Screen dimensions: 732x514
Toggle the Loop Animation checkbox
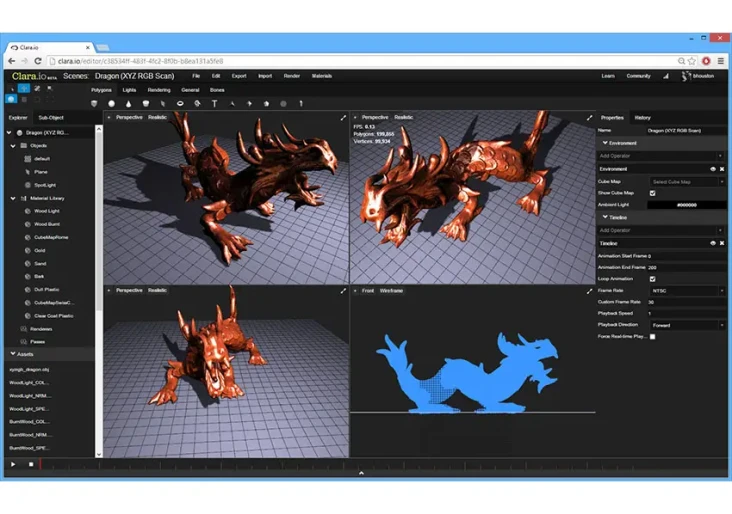(x=653, y=279)
